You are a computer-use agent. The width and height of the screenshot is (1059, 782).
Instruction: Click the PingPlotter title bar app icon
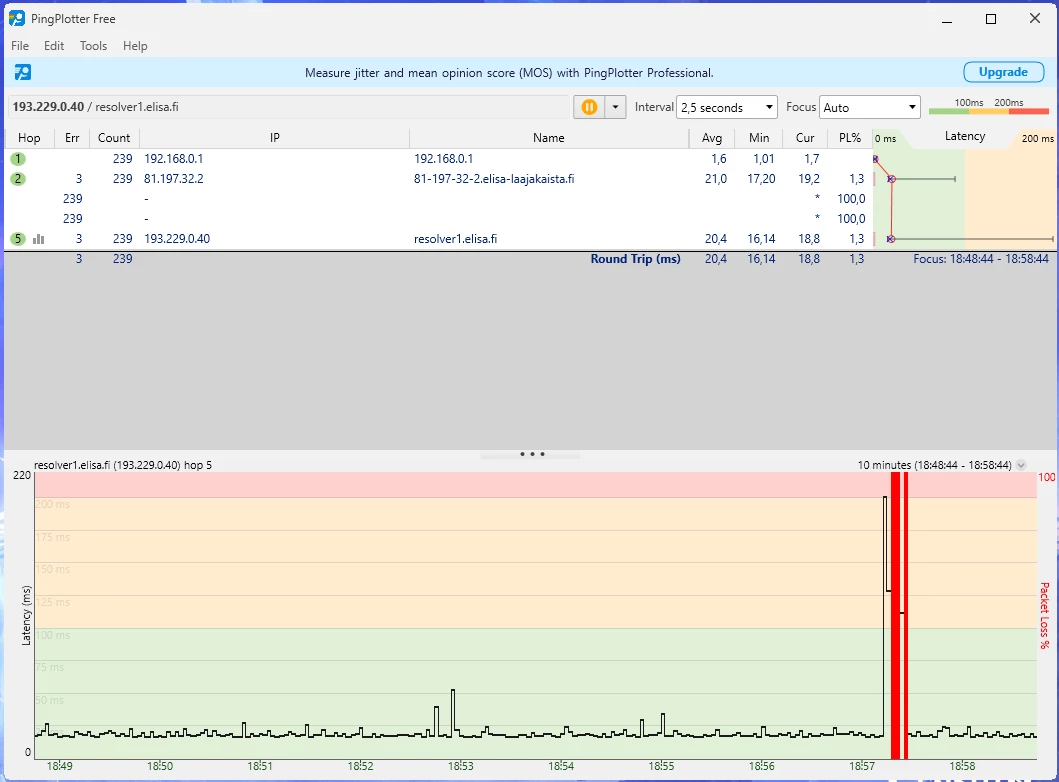pyautogui.click(x=17, y=18)
